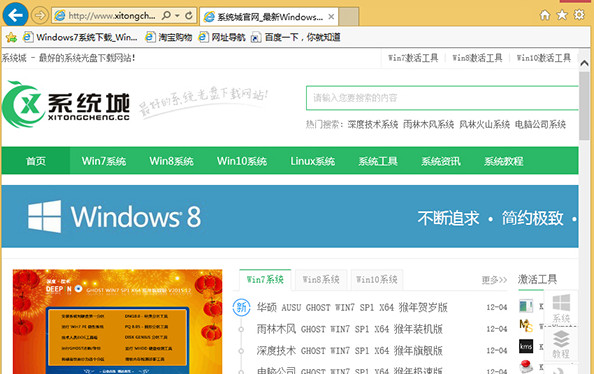Click floating sidebar 教程 layers icon

pyautogui.click(x=561, y=344)
